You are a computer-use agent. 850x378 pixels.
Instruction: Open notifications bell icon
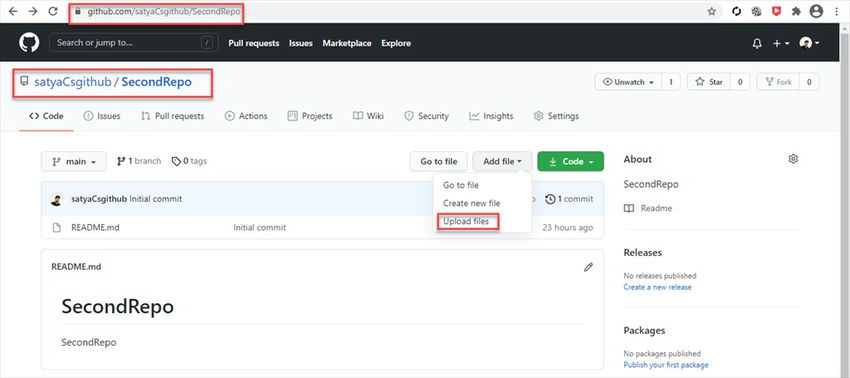click(x=757, y=43)
